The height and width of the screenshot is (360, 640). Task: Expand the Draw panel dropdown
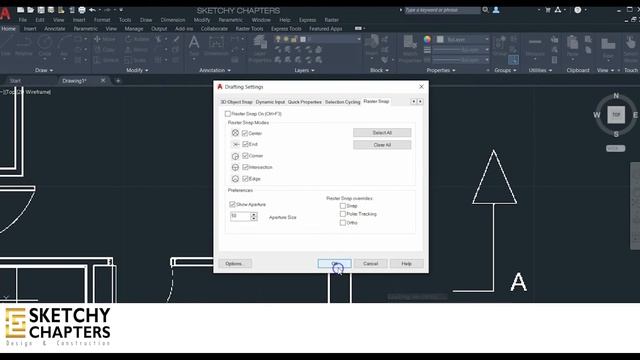(44, 70)
